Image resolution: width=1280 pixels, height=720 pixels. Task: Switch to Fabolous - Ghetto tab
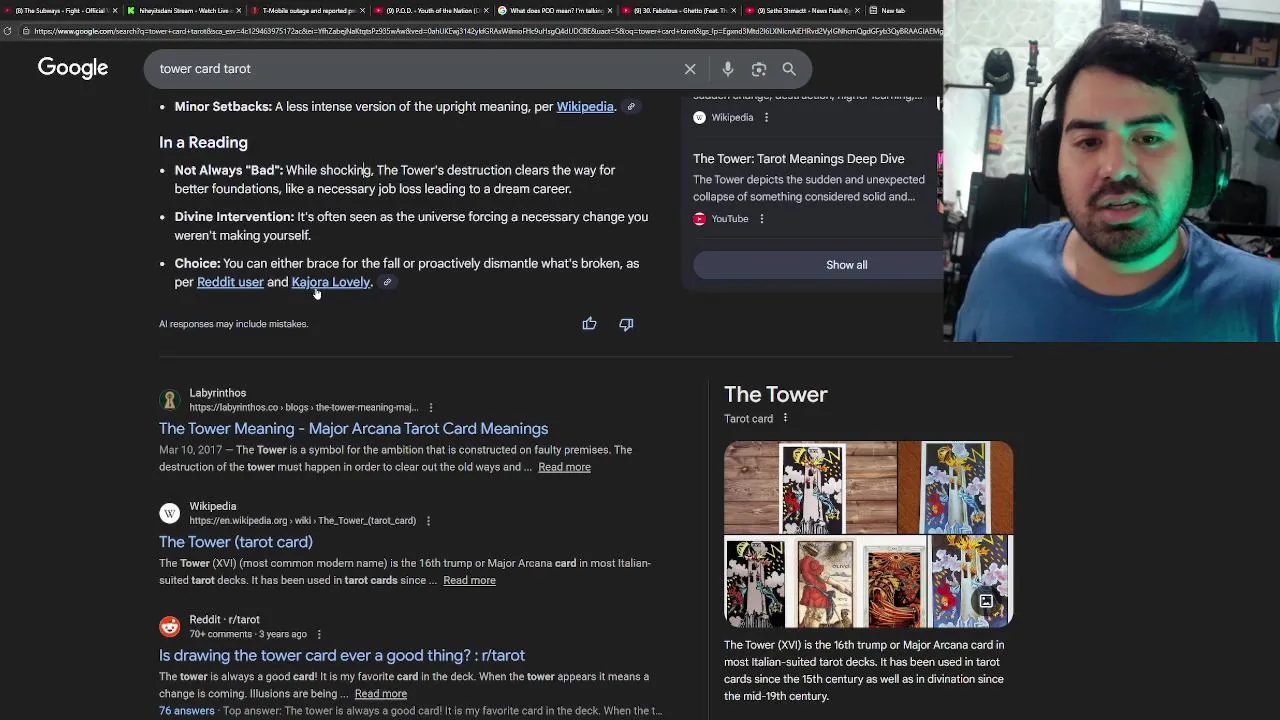click(x=678, y=10)
